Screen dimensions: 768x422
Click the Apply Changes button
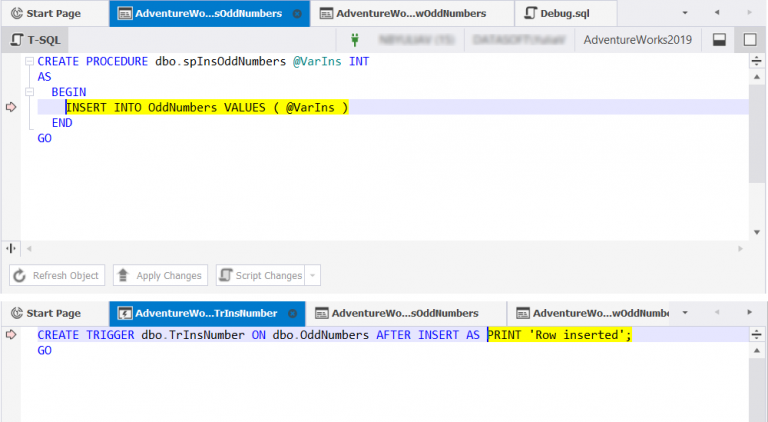(x=159, y=276)
